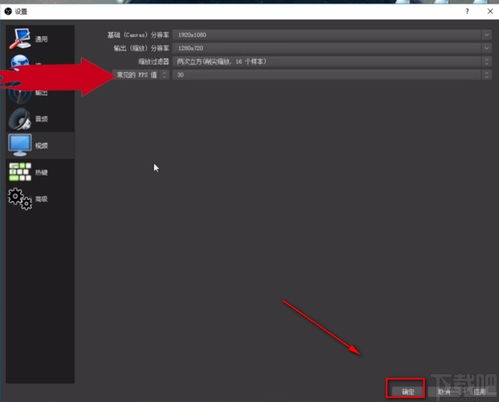Switch FPS type via Common FPS selector
The image size is (499, 402).
point(141,75)
